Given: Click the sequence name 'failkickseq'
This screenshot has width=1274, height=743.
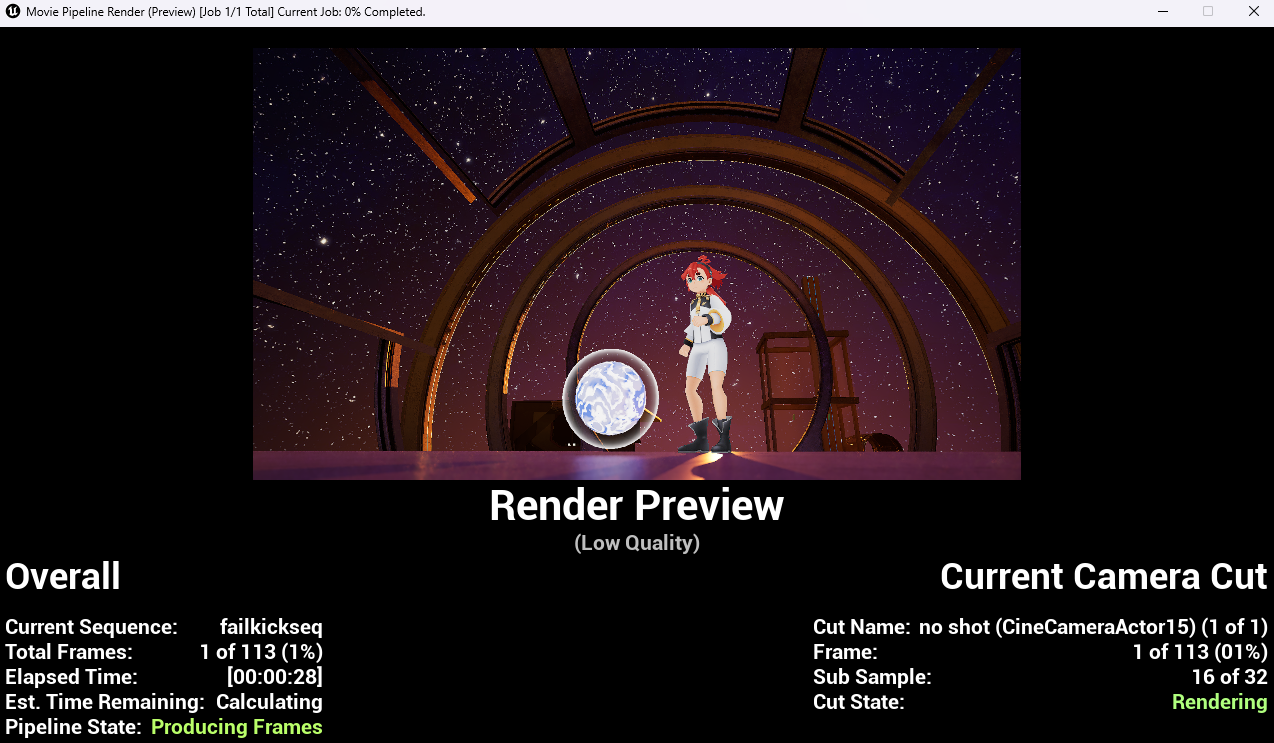Looking at the screenshot, I should point(271,627).
